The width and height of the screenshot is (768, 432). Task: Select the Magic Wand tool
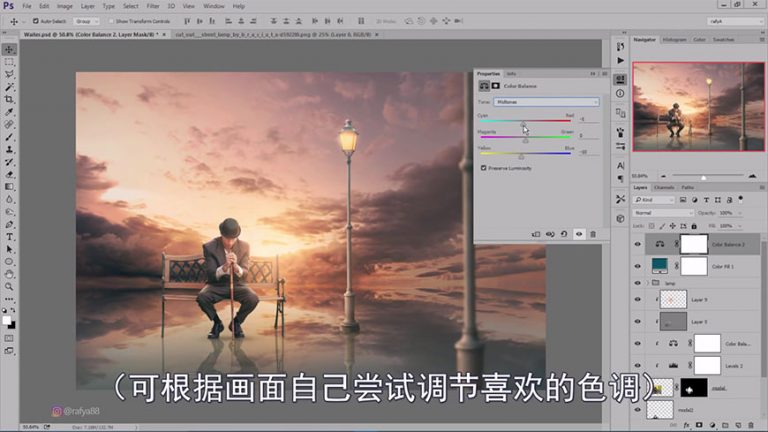[9, 87]
